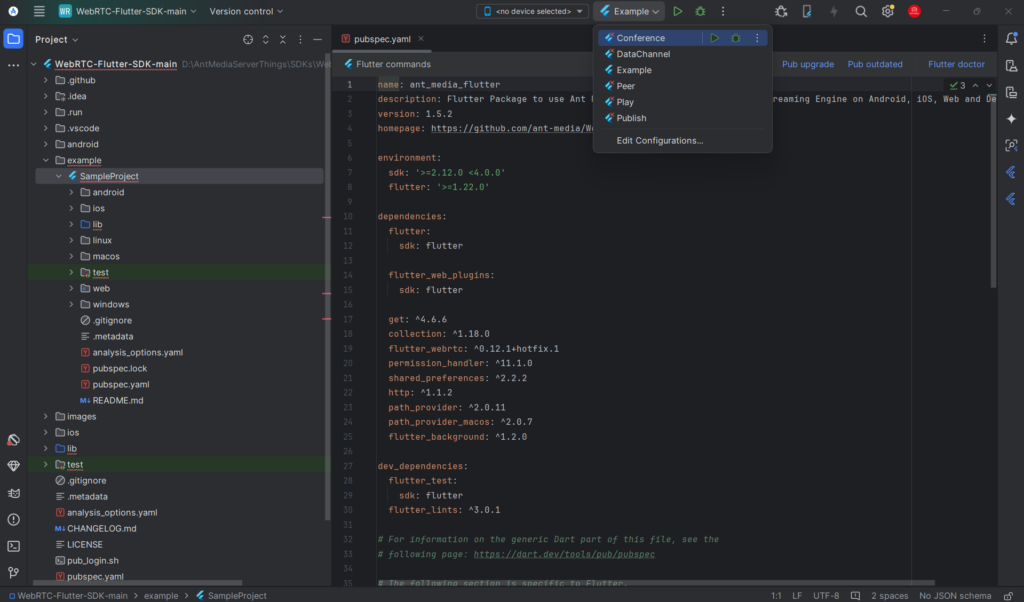
Task: Open the Problems tool window
Action: [13, 520]
